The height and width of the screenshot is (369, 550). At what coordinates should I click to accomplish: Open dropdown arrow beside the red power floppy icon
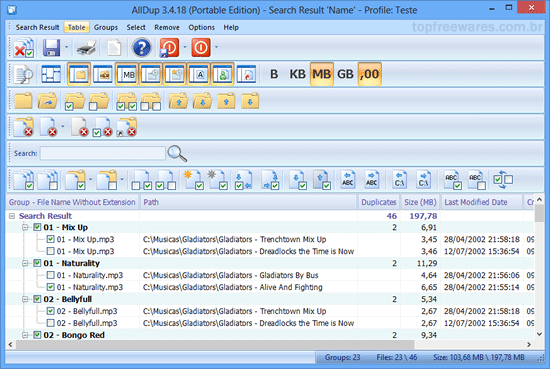(185, 47)
